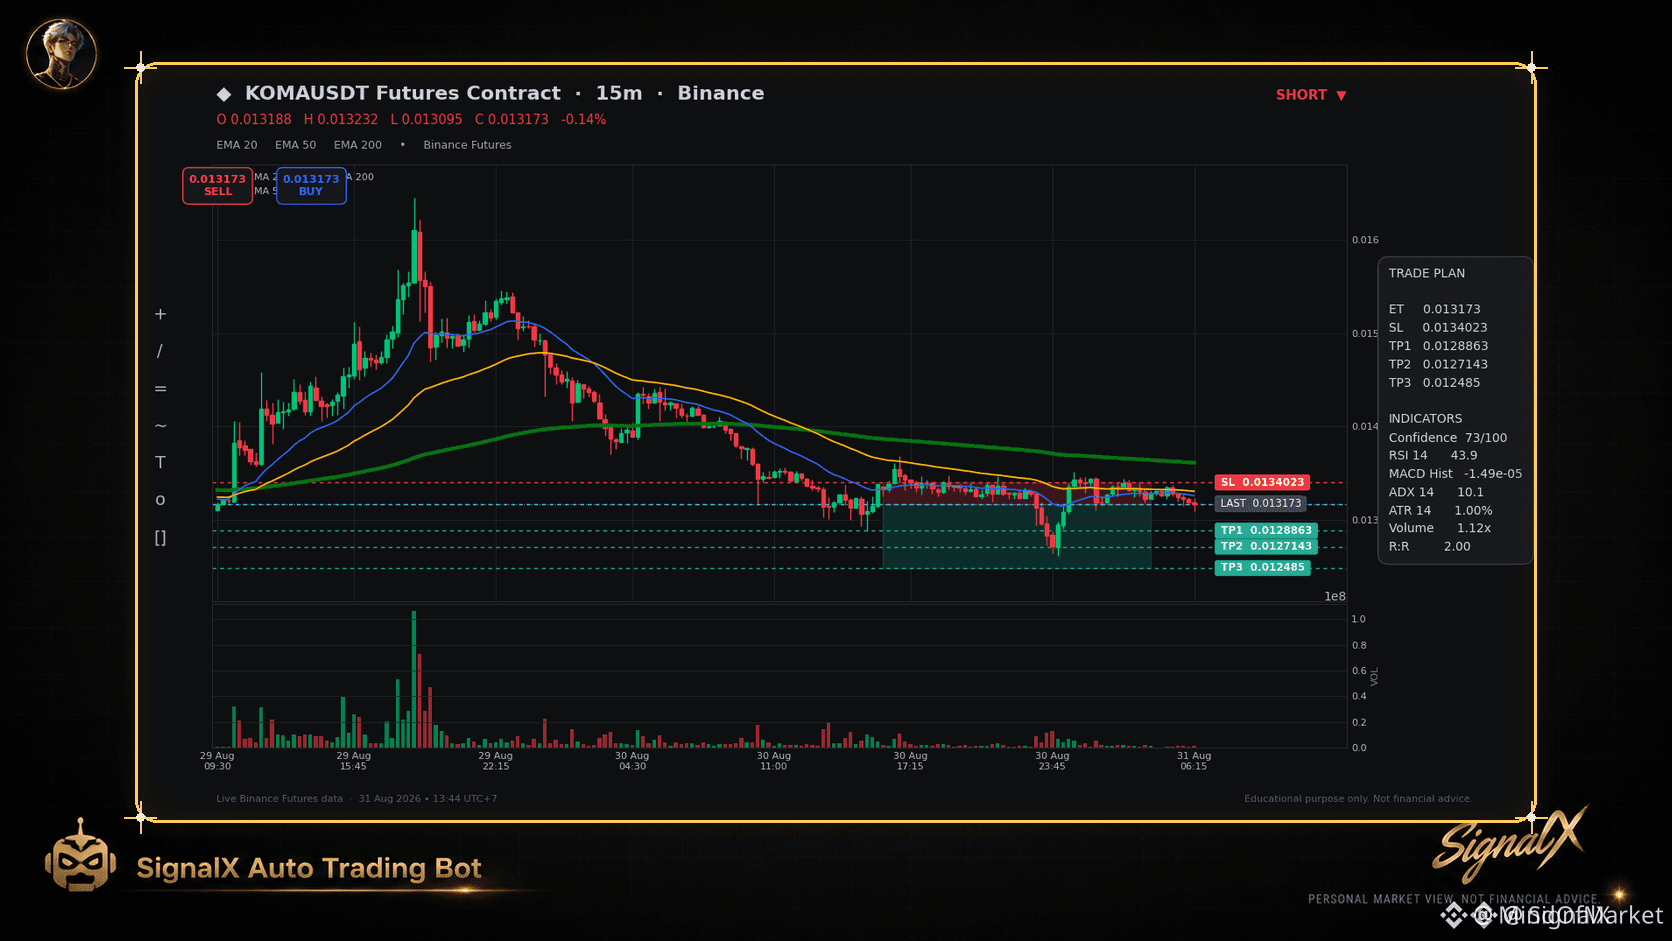Click the SignalX Auto Trading Bot title

(309, 868)
